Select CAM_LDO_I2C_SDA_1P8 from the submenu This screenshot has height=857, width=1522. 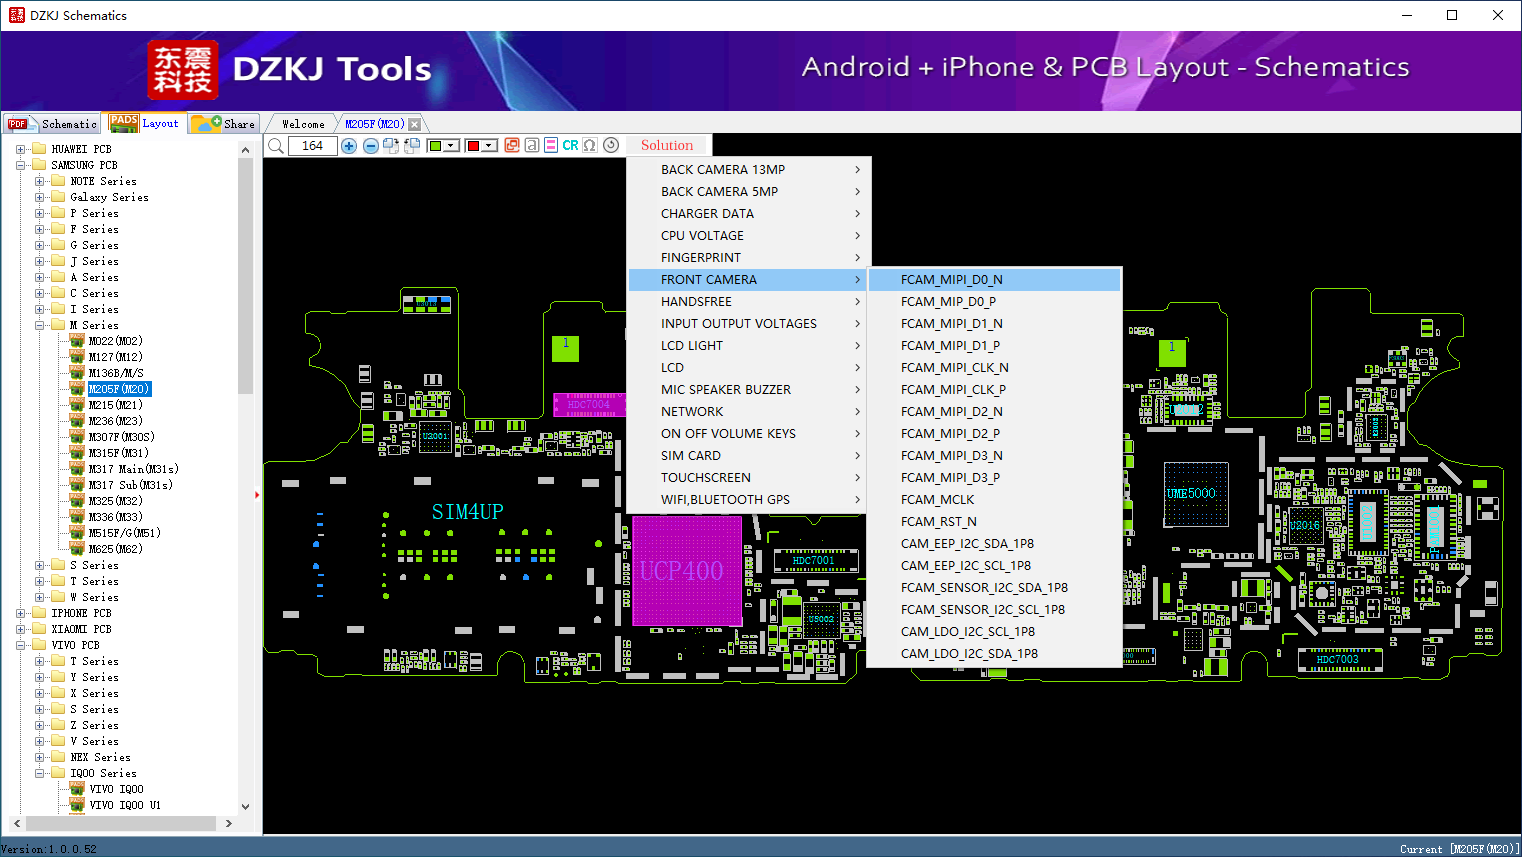tap(994, 653)
